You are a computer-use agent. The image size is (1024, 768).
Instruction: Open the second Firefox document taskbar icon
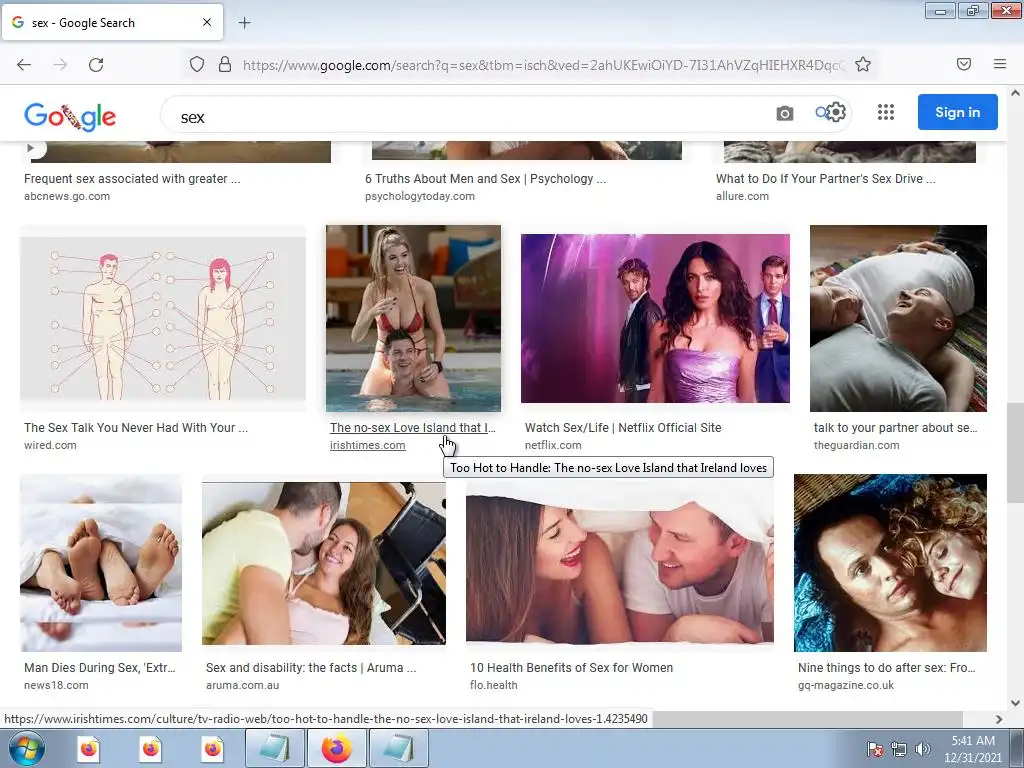click(150, 748)
